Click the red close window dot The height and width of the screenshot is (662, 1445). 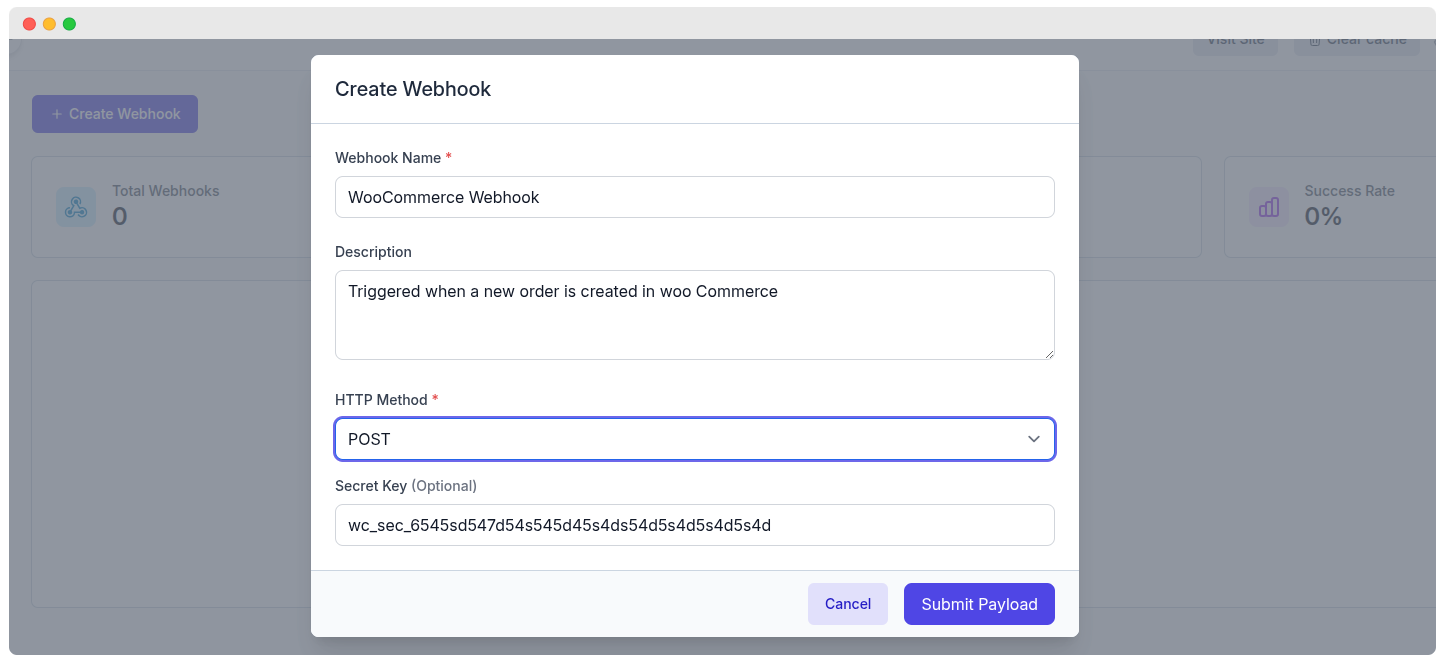pyautogui.click(x=29, y=24)
